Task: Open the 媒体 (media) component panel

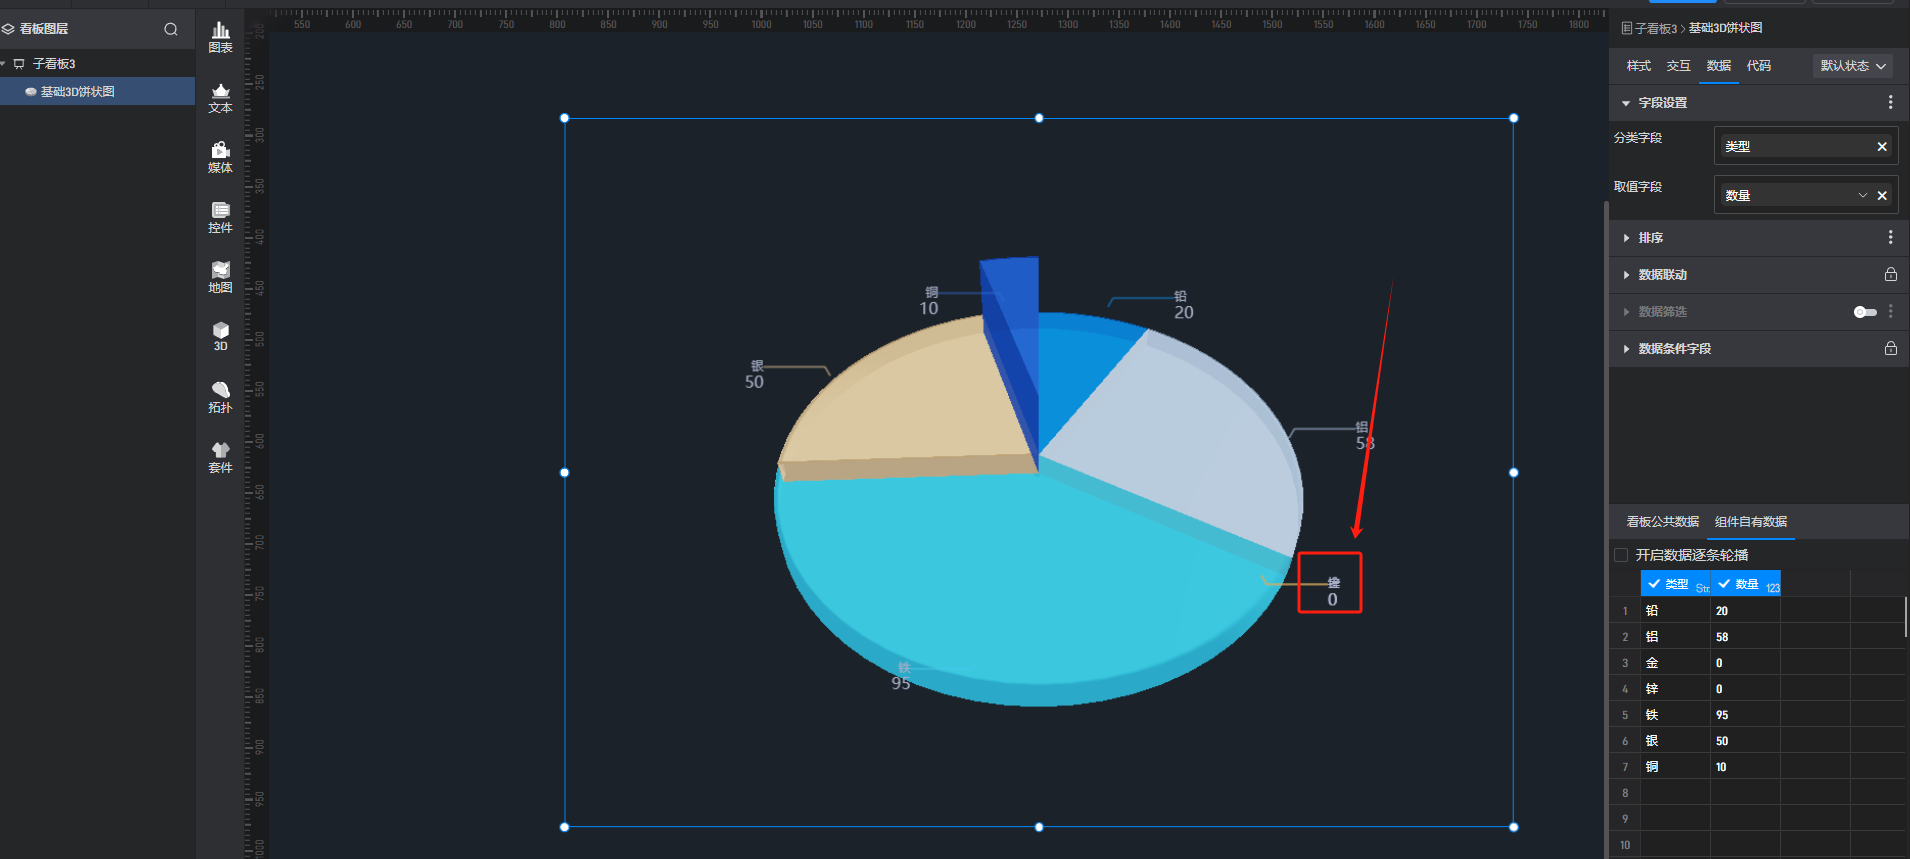Action: (220, 158)
